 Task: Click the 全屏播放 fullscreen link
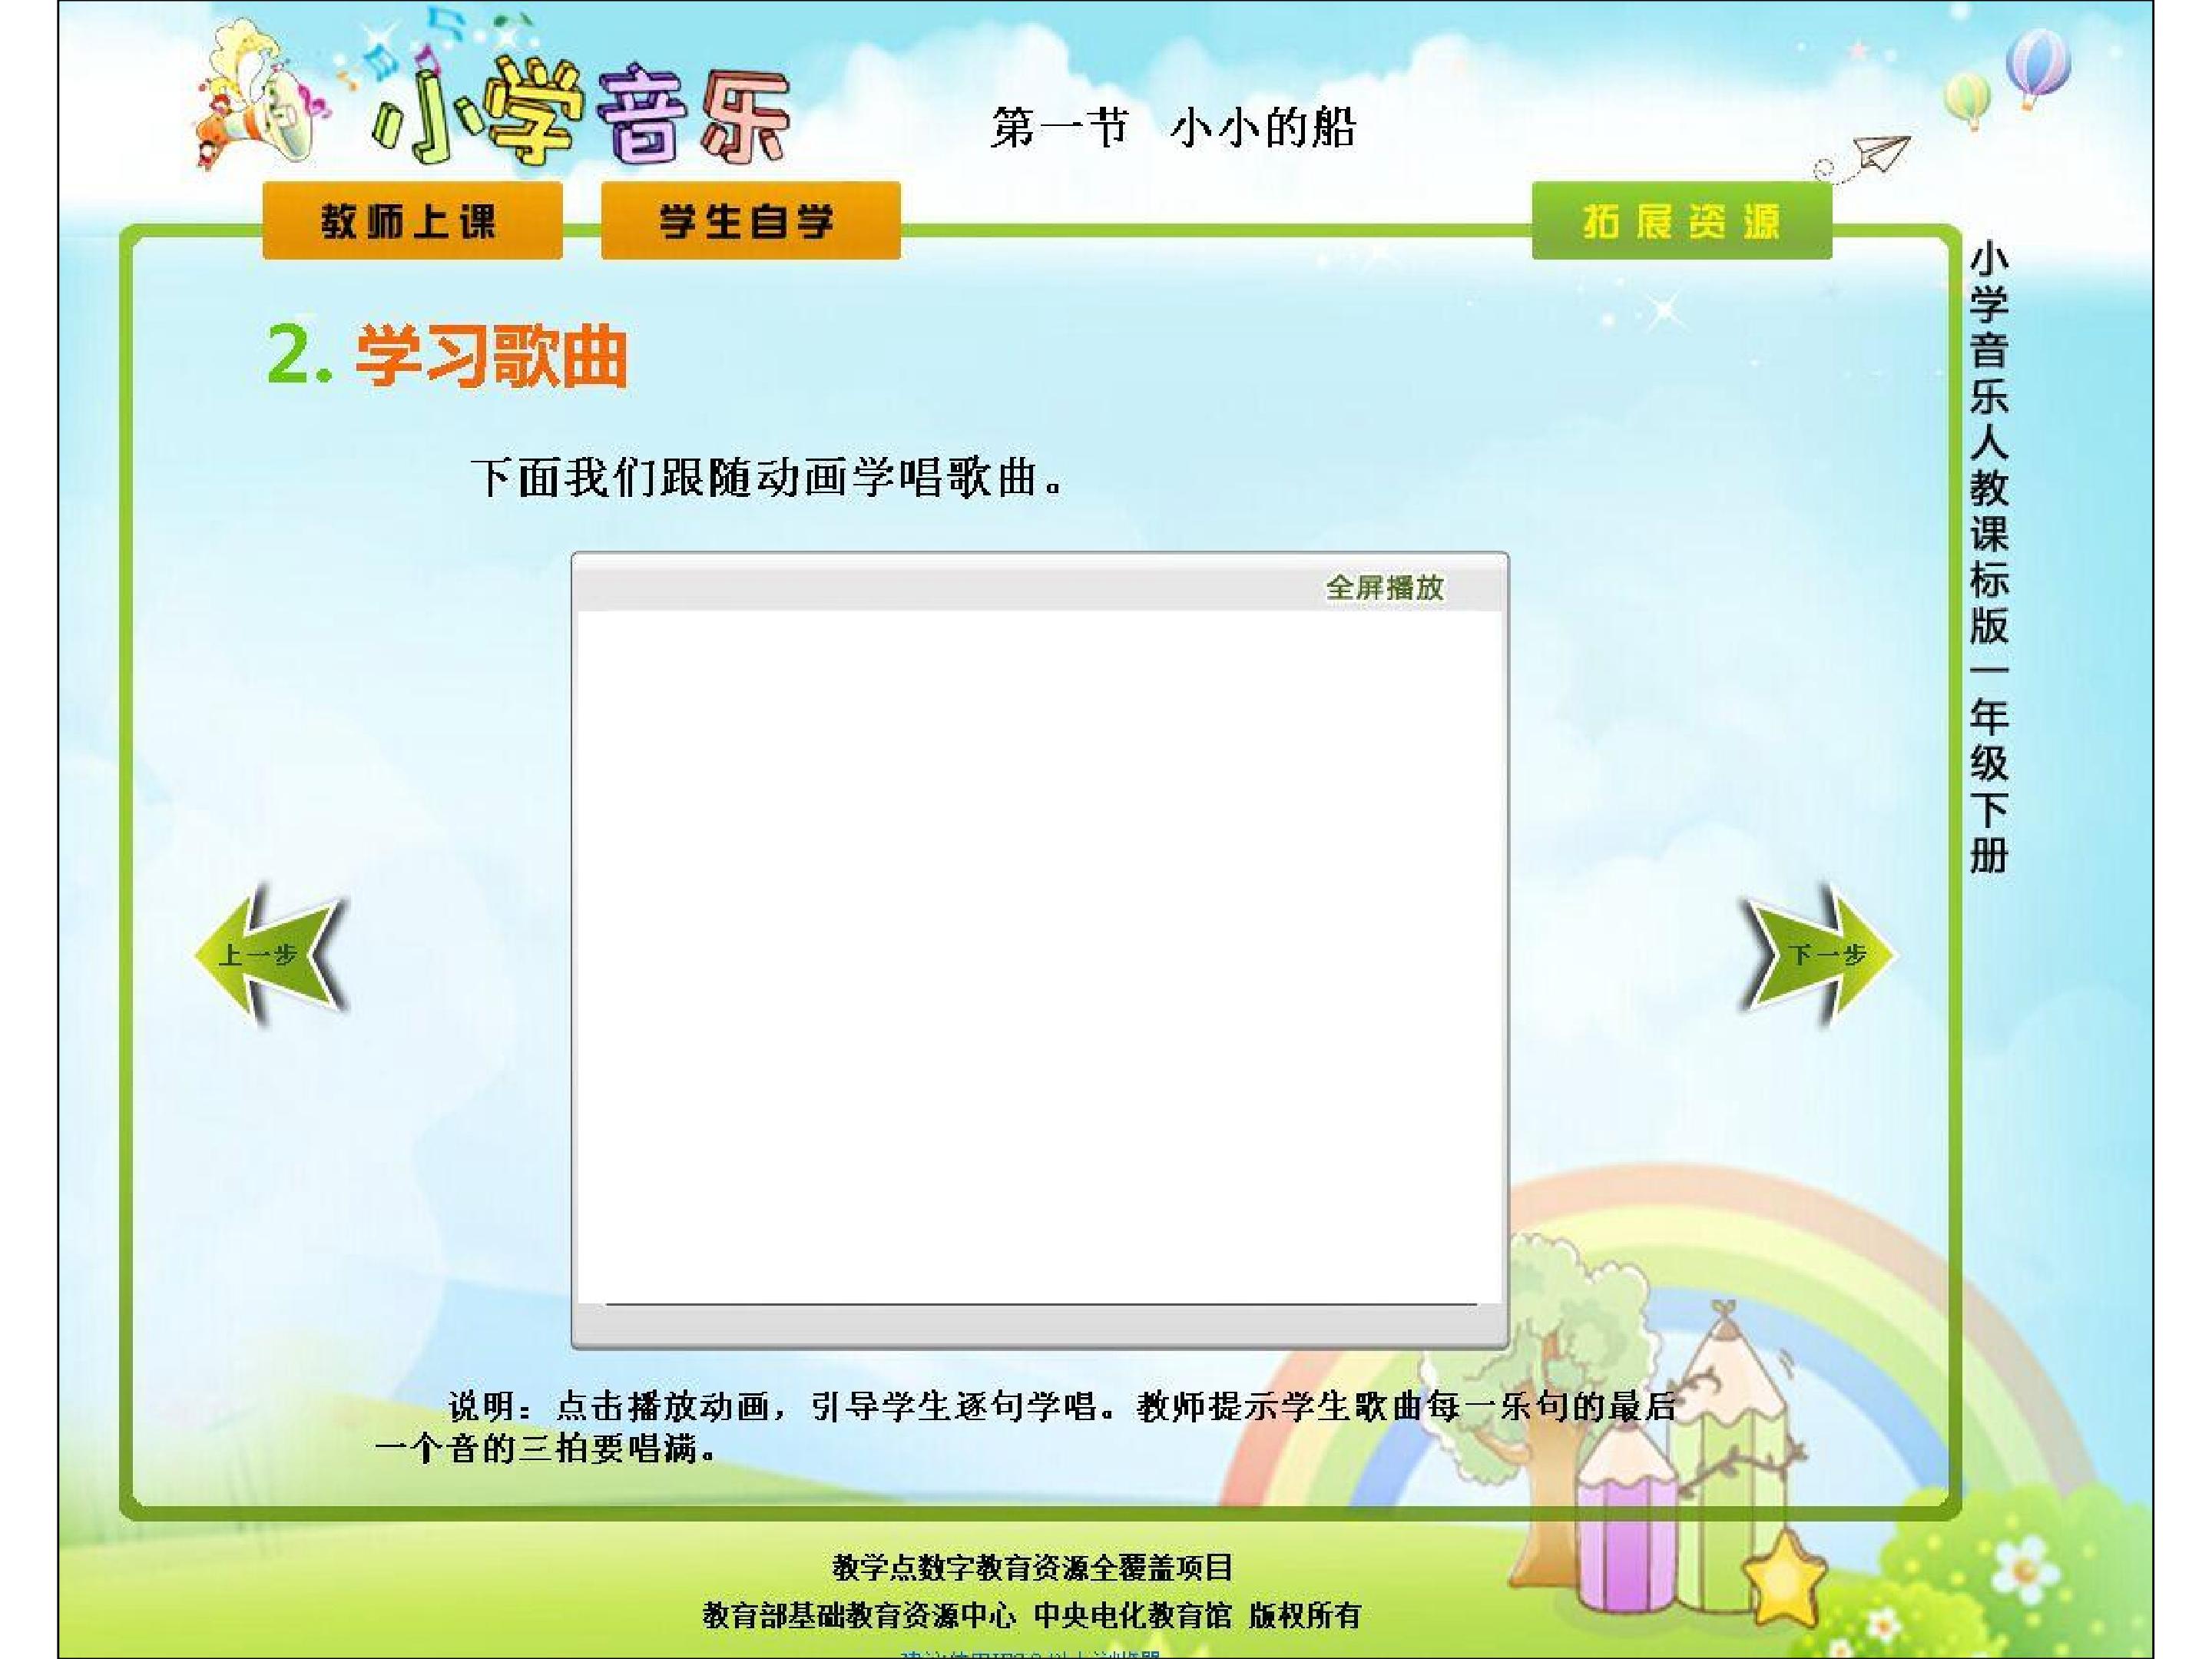click(x=1384, y=587)
